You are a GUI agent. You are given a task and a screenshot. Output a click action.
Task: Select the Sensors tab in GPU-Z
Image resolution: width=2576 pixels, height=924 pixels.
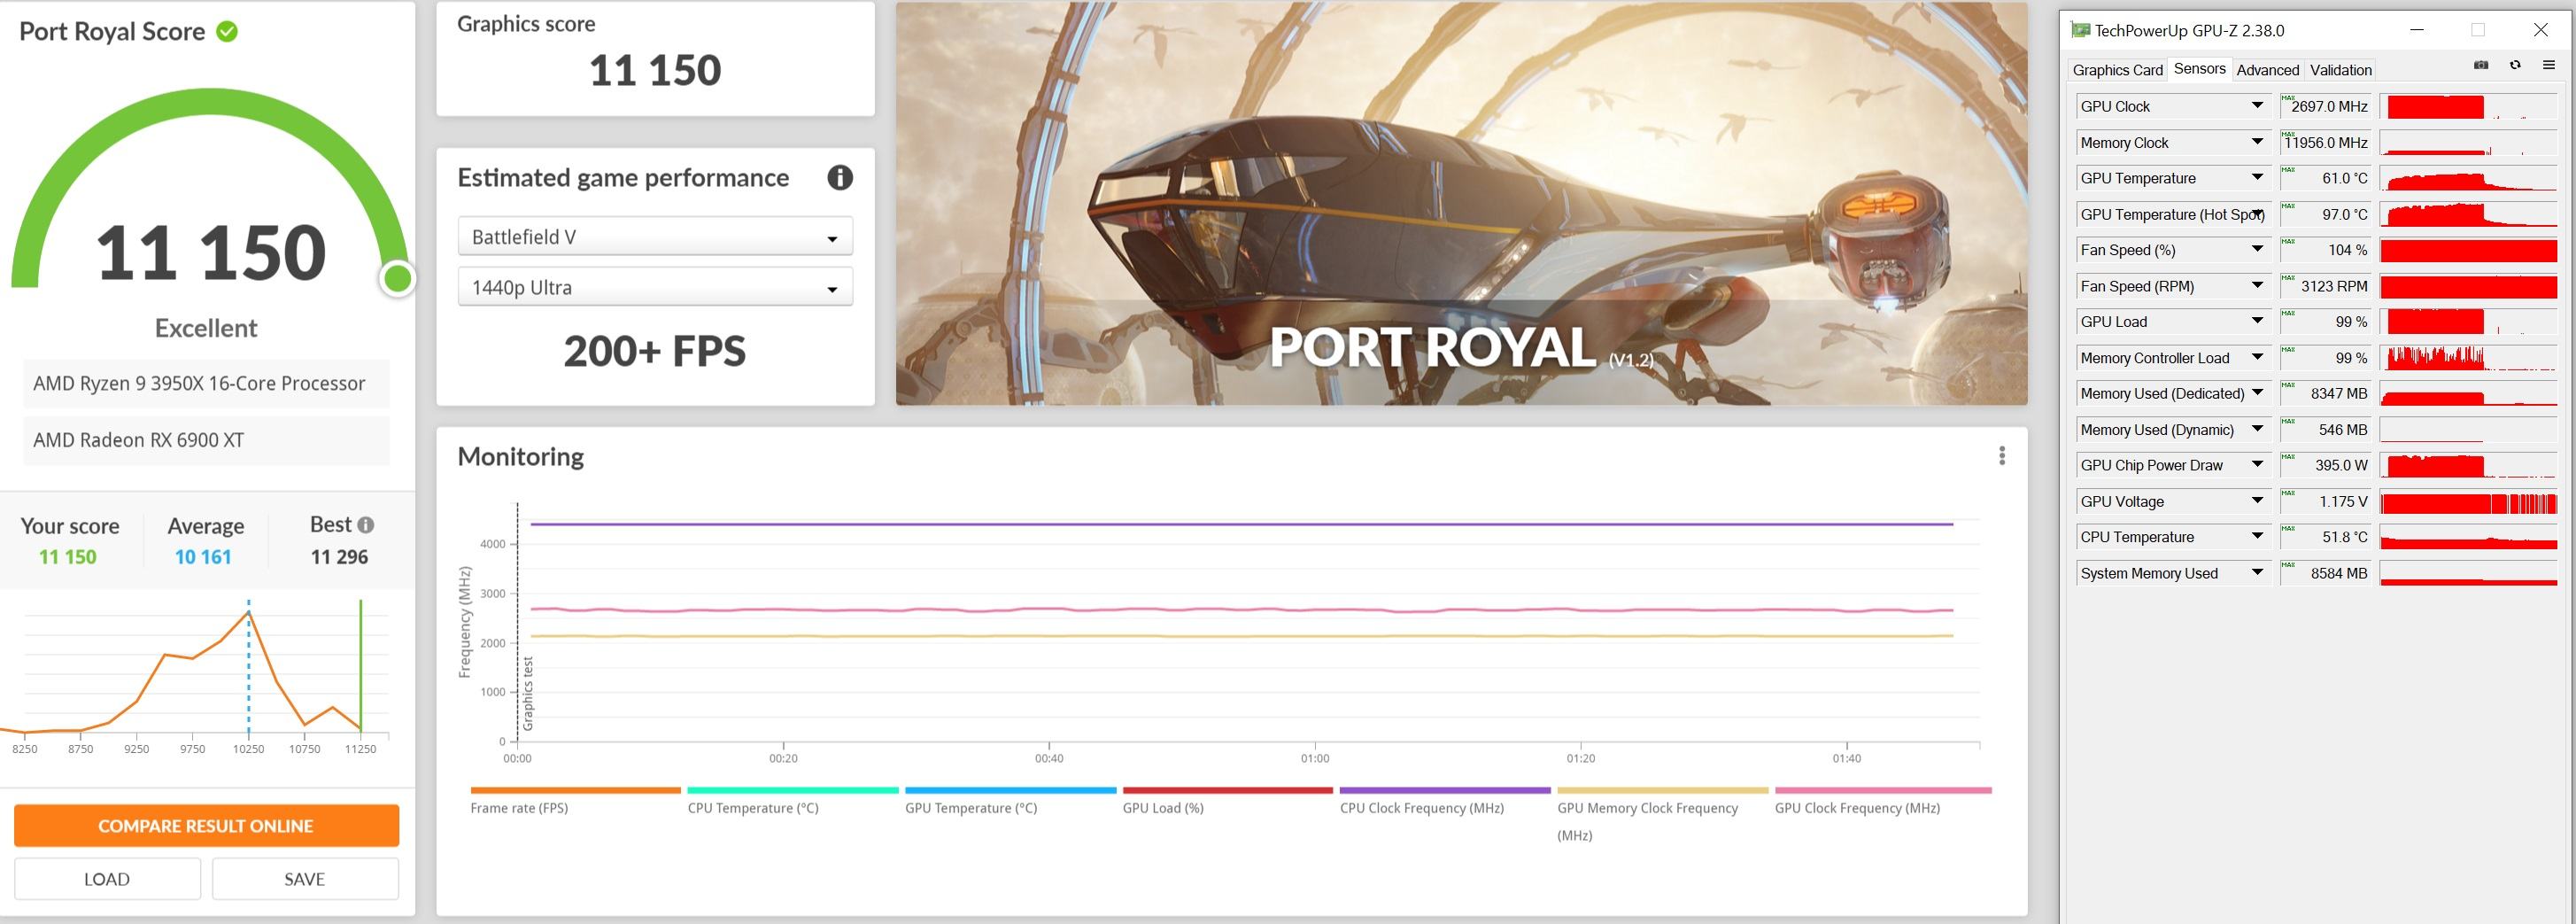click(2199, 69)
